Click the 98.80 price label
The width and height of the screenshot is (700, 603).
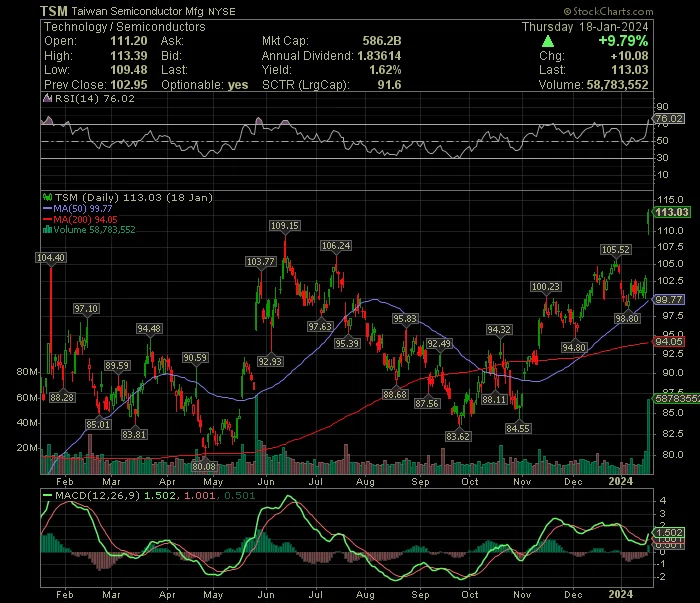tap(627, 318)
